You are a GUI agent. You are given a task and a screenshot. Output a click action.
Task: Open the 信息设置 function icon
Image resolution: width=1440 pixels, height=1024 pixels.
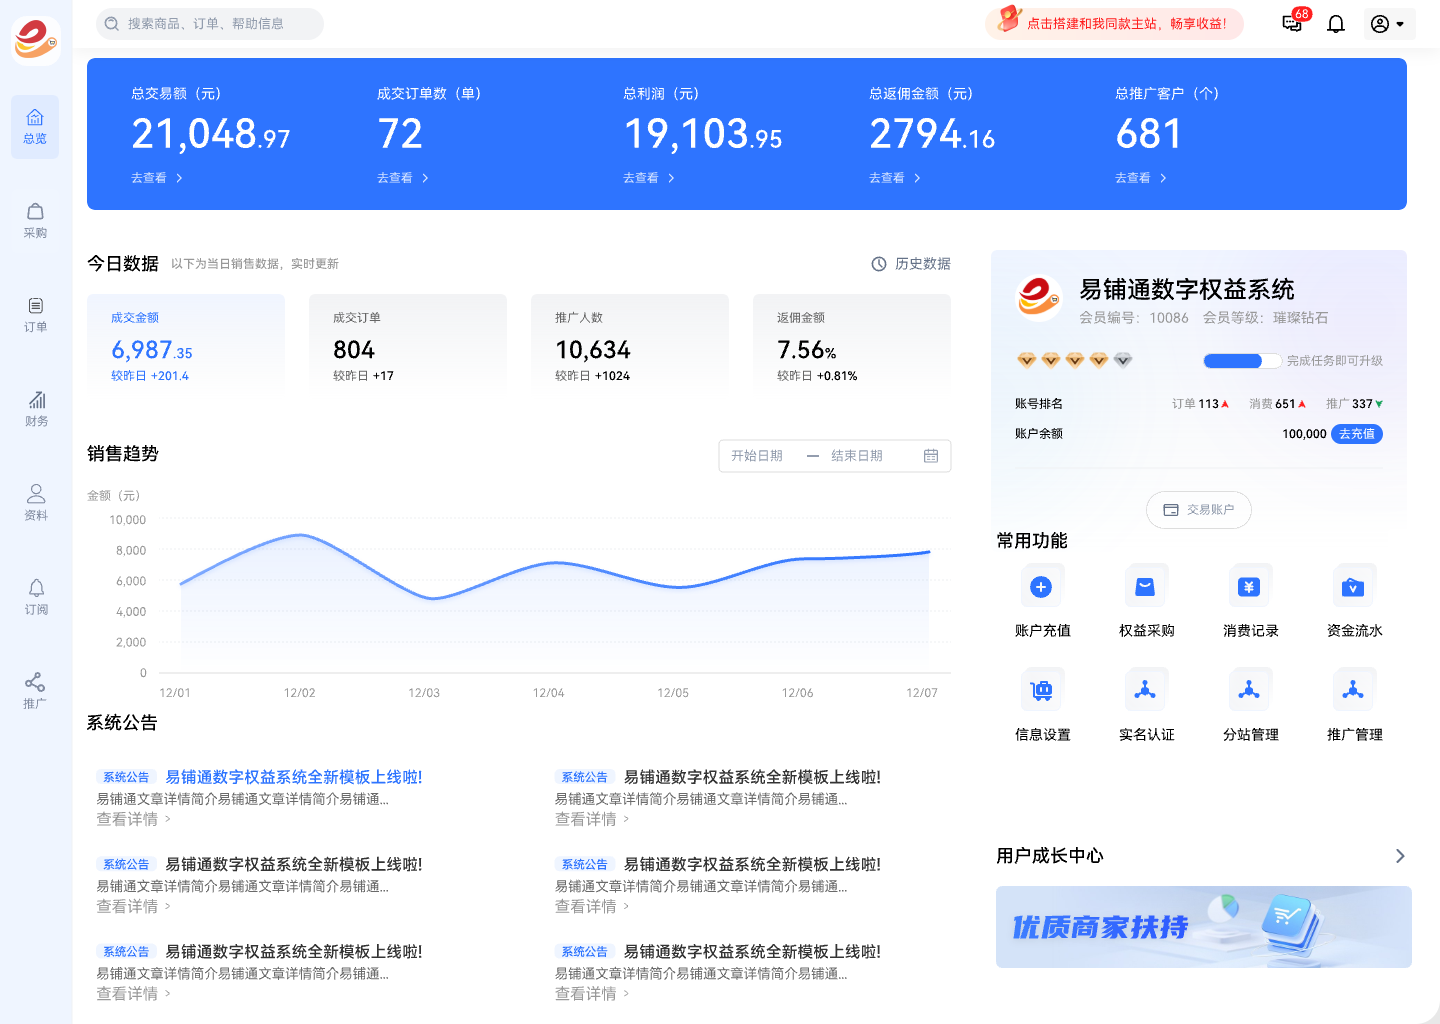(x=1041, y=691)
